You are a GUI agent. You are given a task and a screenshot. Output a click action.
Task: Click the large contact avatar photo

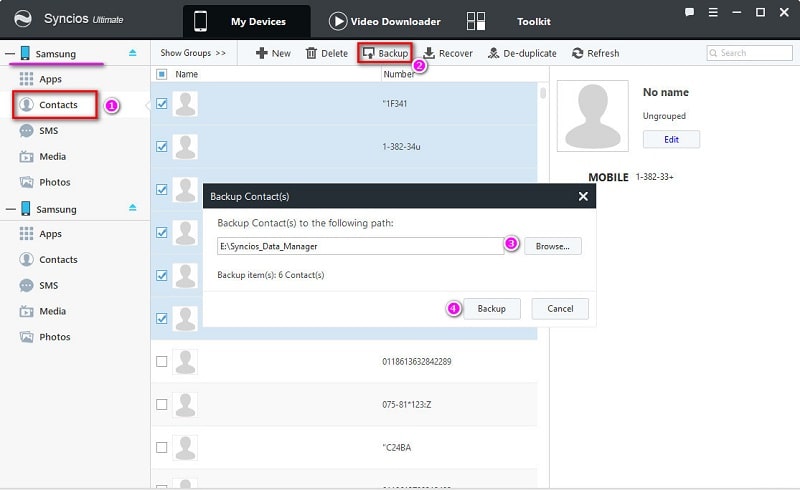coord(592,116)
